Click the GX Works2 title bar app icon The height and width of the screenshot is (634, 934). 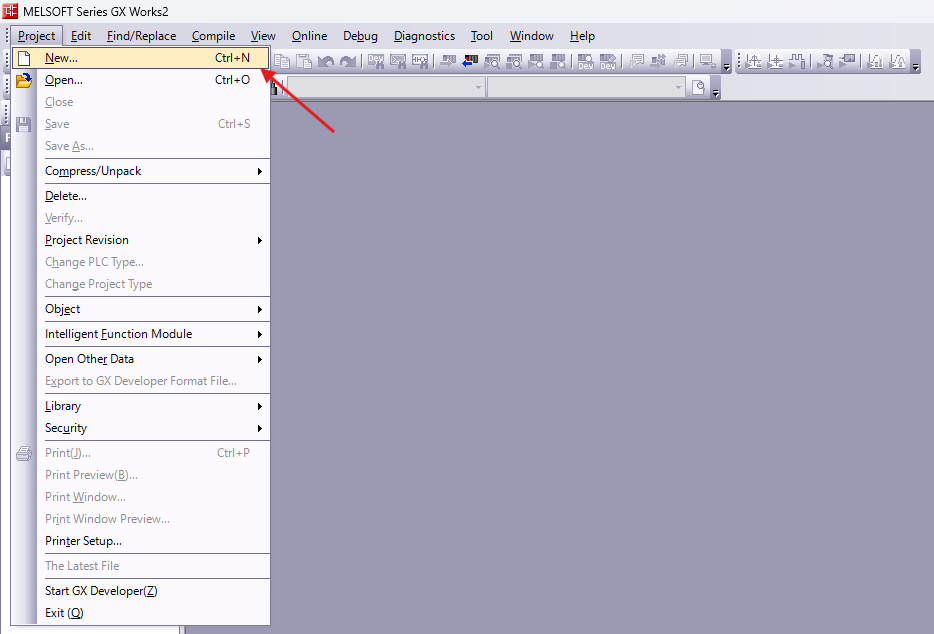tap(11, 10)
